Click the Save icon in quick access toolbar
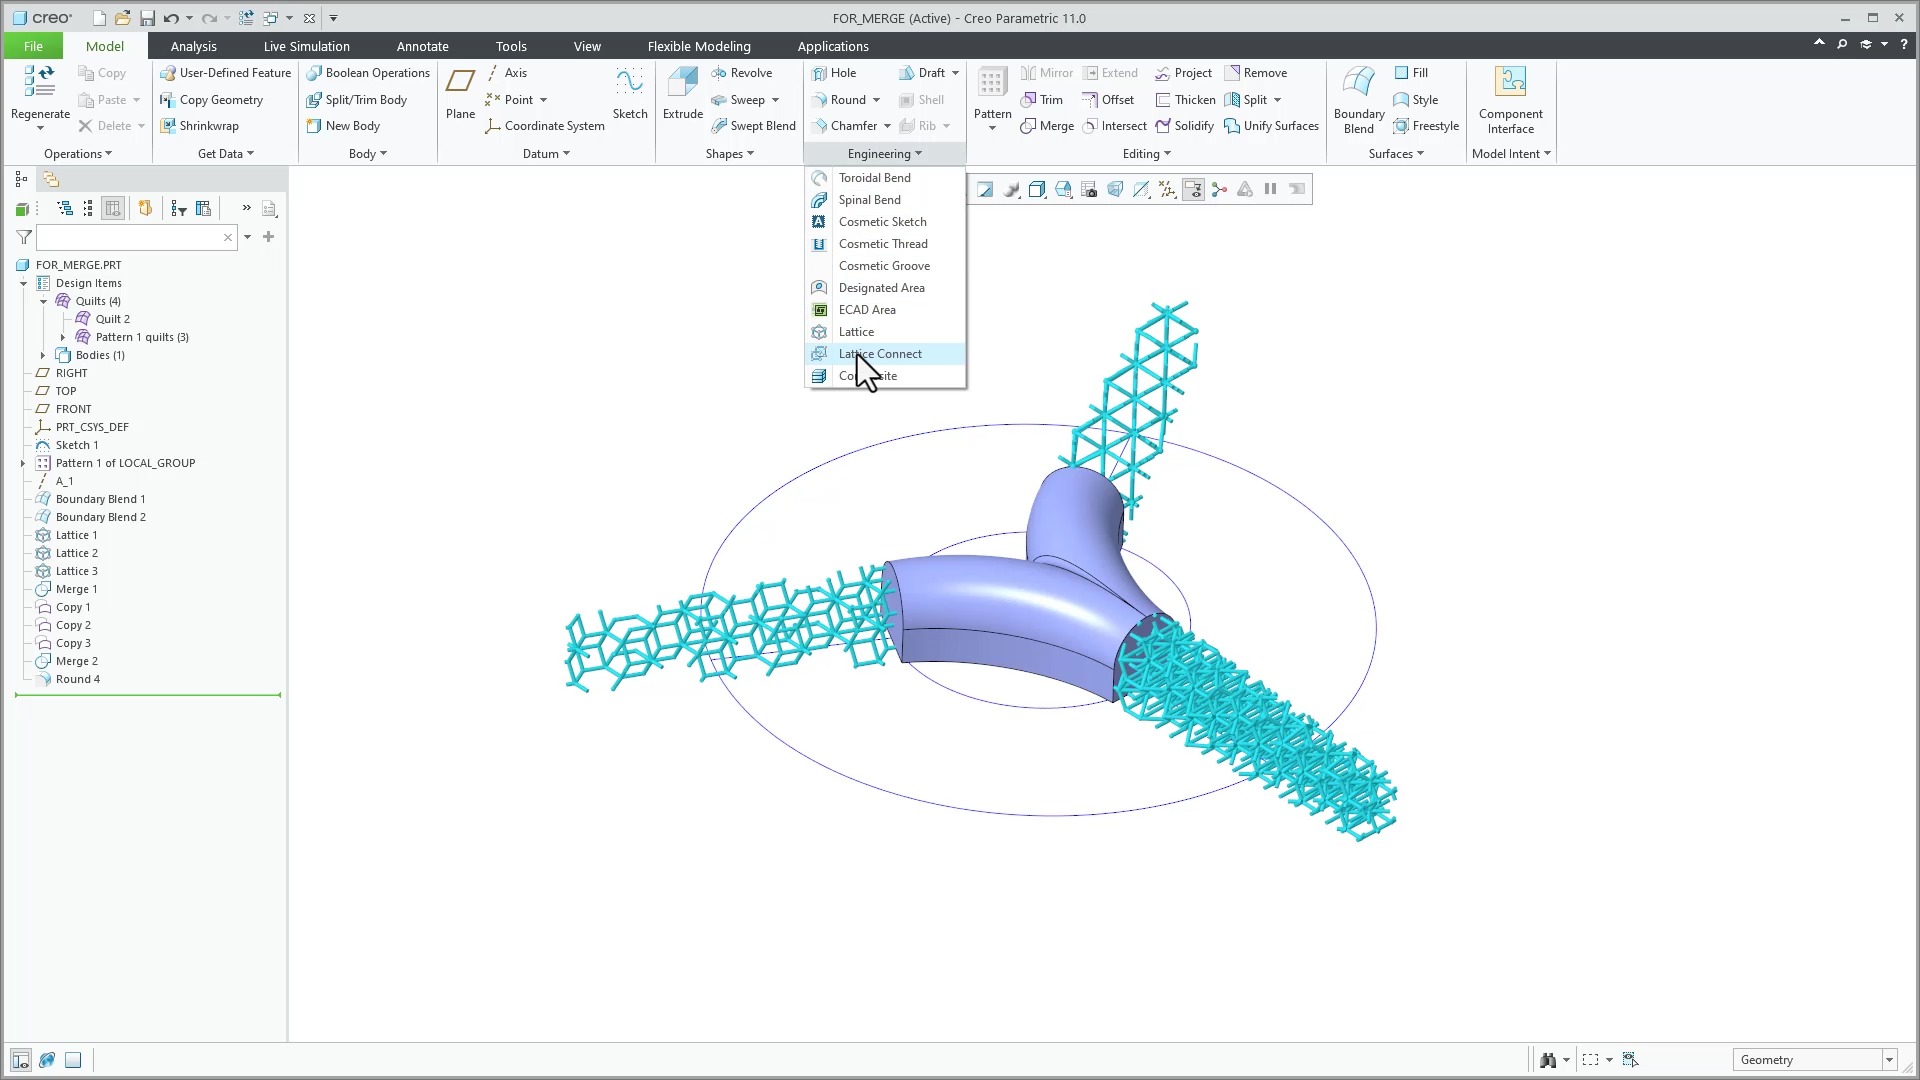 tap(147, 18)
